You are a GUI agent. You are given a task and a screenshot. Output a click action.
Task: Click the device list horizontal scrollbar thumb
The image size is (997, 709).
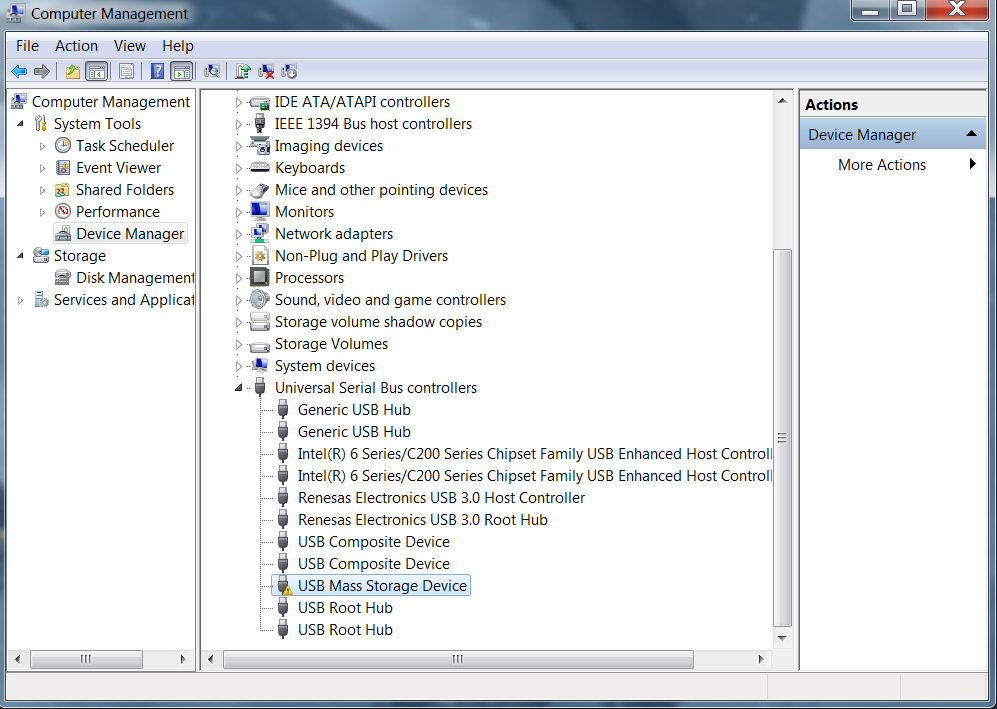coord(457,659)
